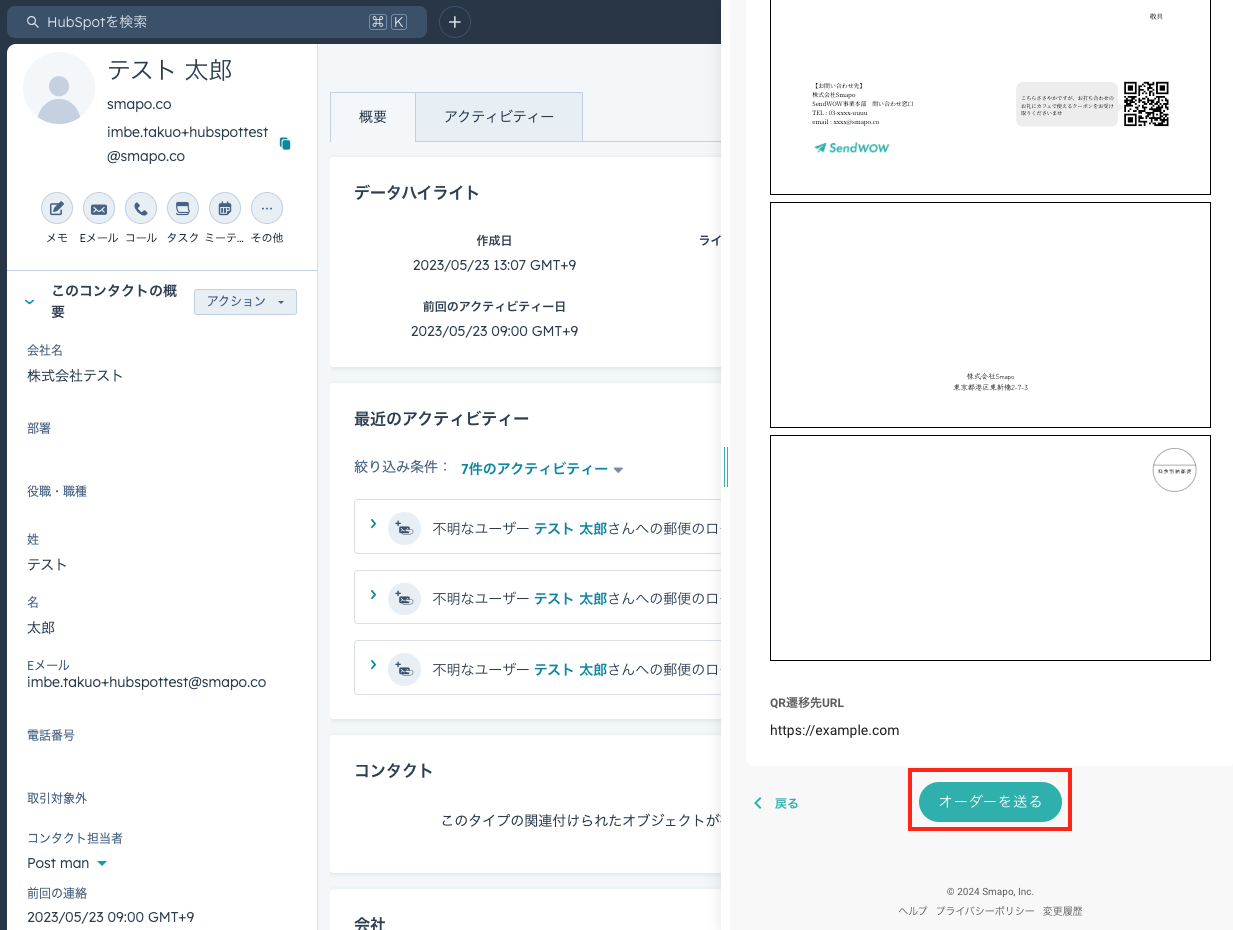Expand the second 郵便のログ activity entry
The width and height of the screenshot is (1233, 930).
[373, 595]
